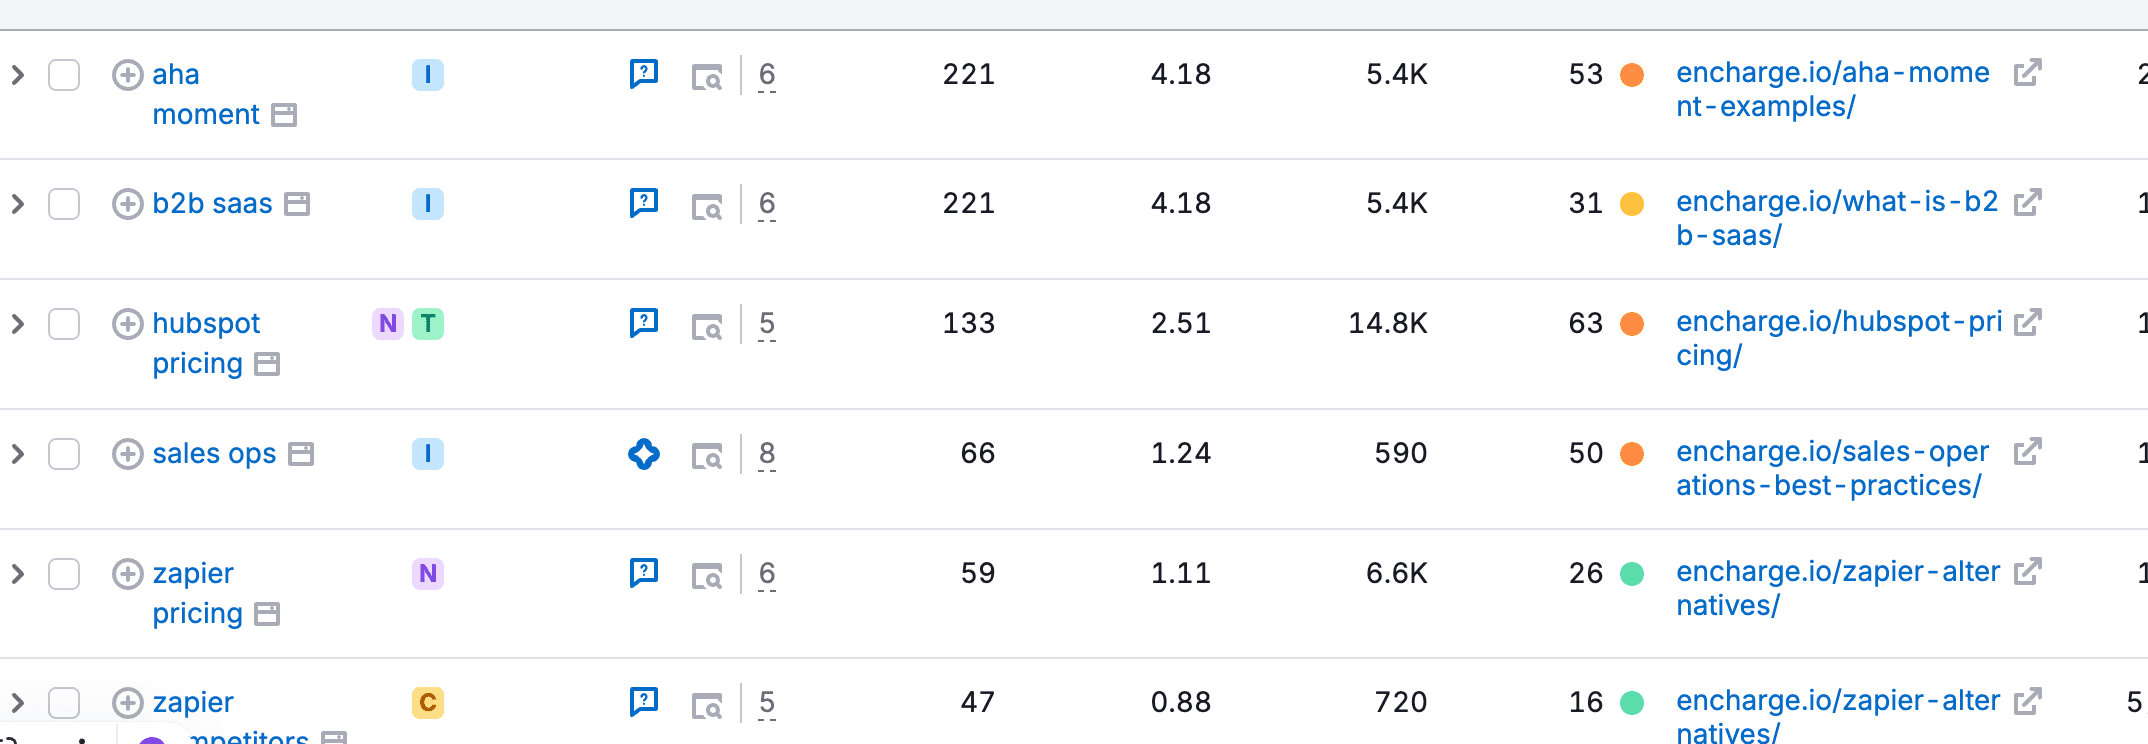Check the zapier pricing row checkbox
Screen dimensions: 2148x744
pos(64,574)
